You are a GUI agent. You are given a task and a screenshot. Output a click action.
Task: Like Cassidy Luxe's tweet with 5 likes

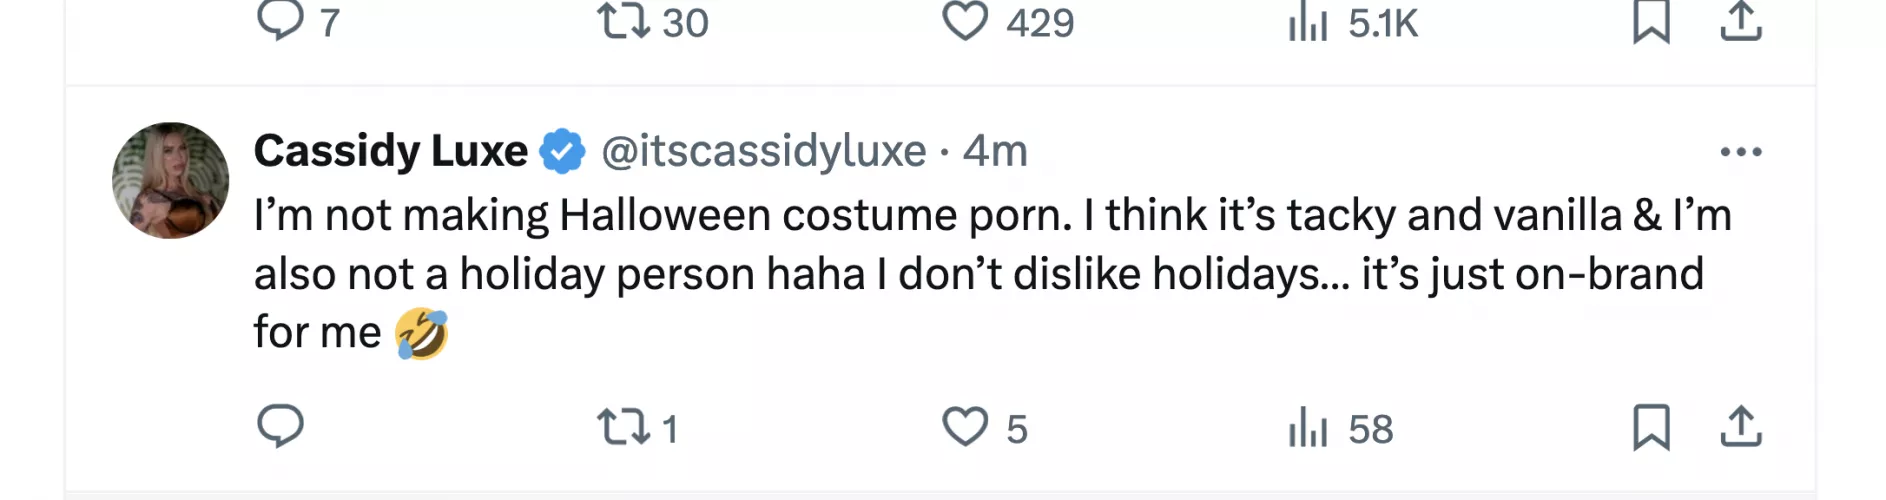[x=965, y=427]
